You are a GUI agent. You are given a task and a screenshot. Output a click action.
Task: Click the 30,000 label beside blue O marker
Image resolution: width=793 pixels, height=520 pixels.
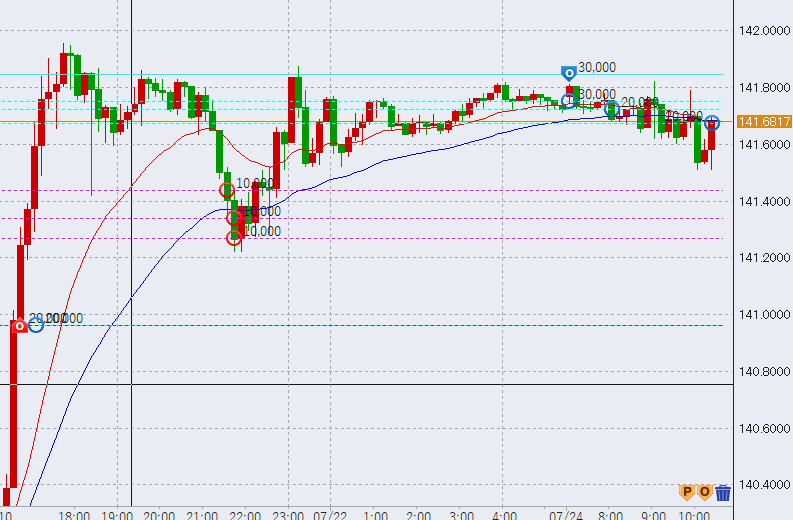[x=597, y=68]
